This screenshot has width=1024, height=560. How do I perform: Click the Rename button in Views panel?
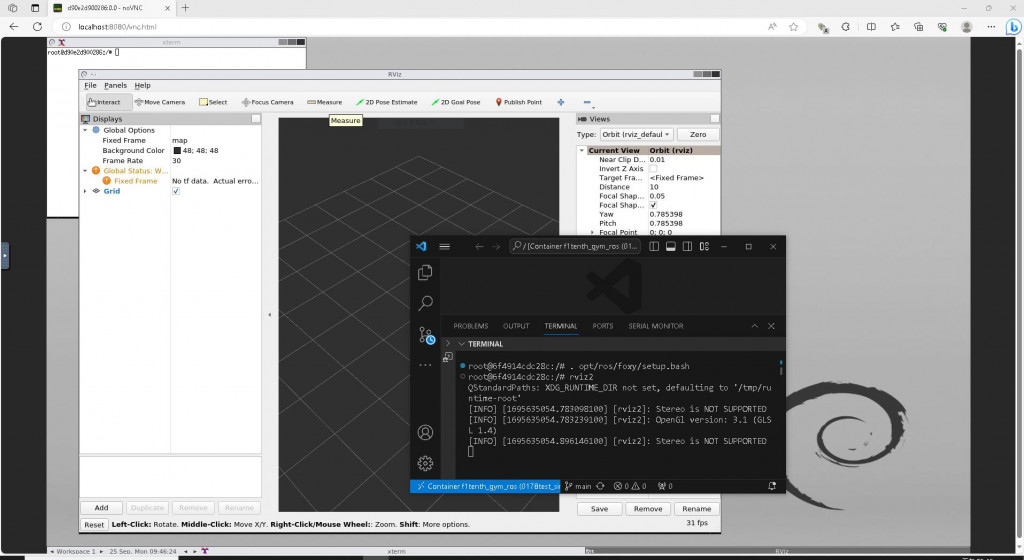coord(697,509)
